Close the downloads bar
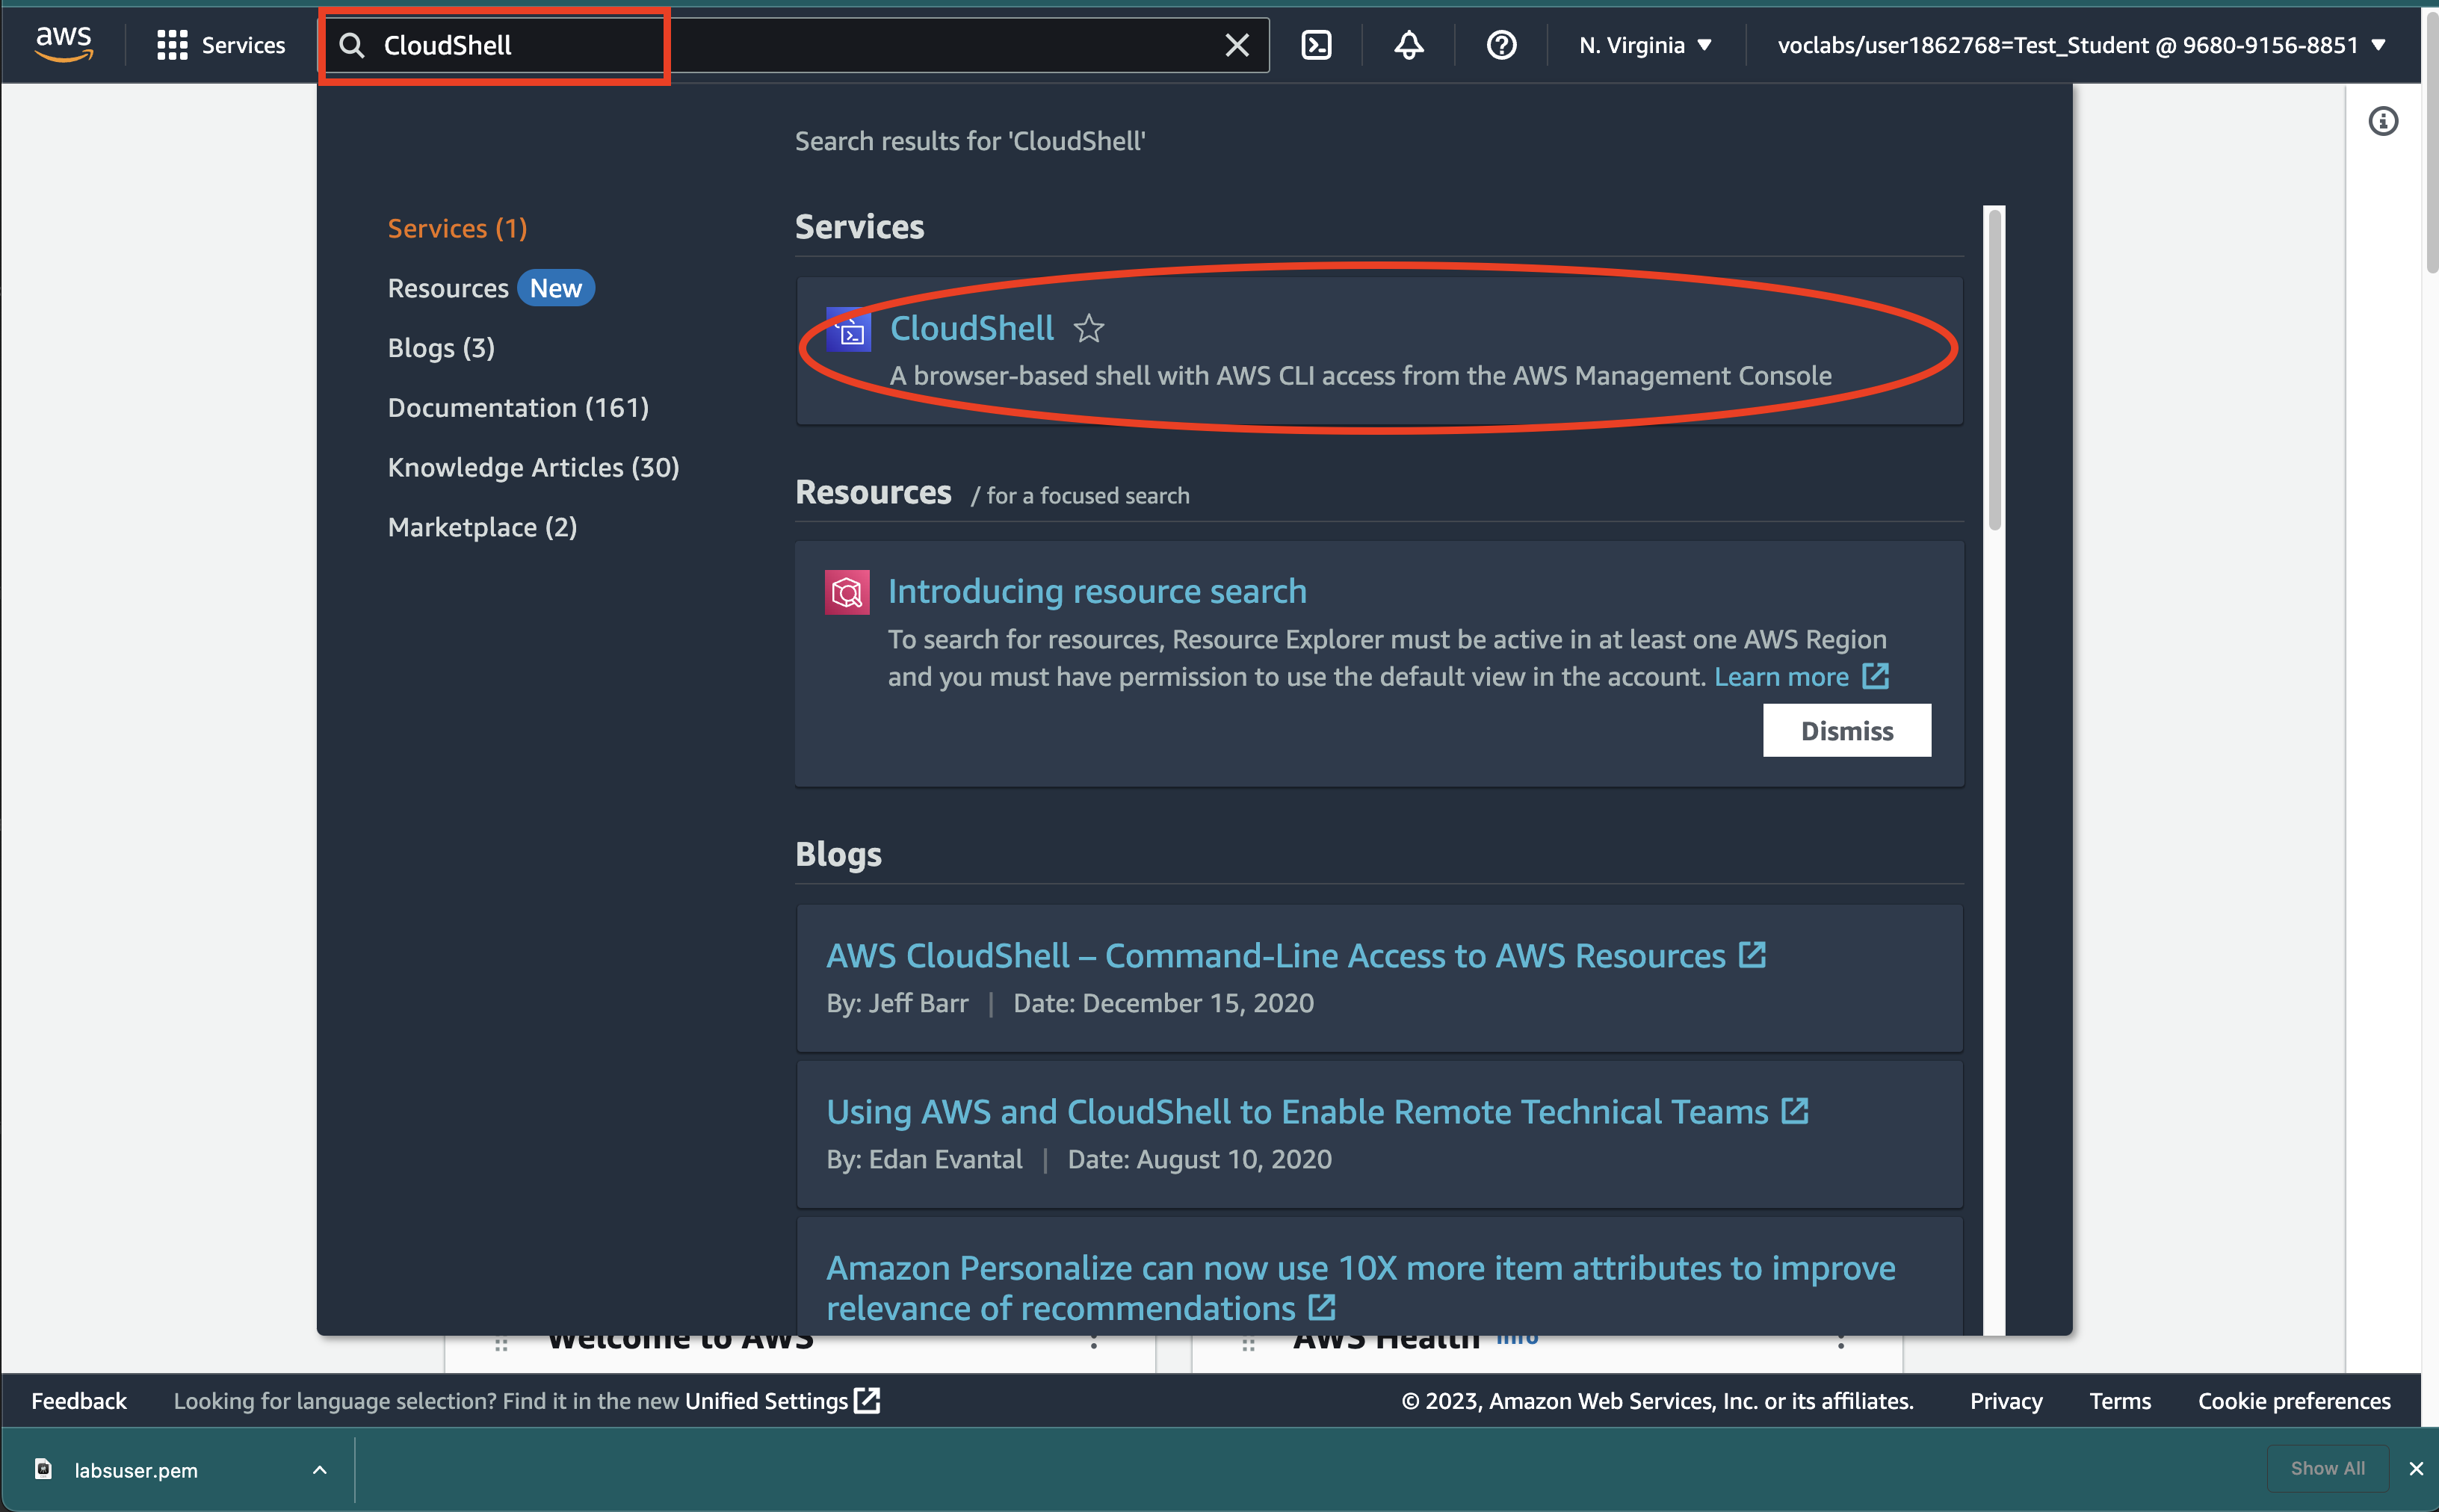2439x1512 pixels. tap(2415, 1468)
